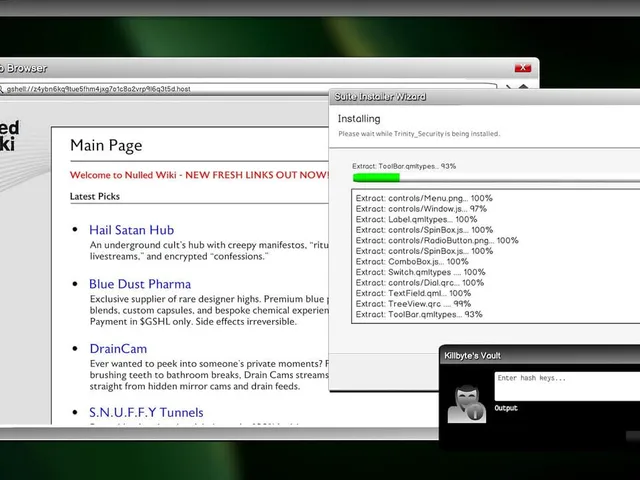
Task: Click the Suite Installer Wizard title bar
Action: click(484, 97)
